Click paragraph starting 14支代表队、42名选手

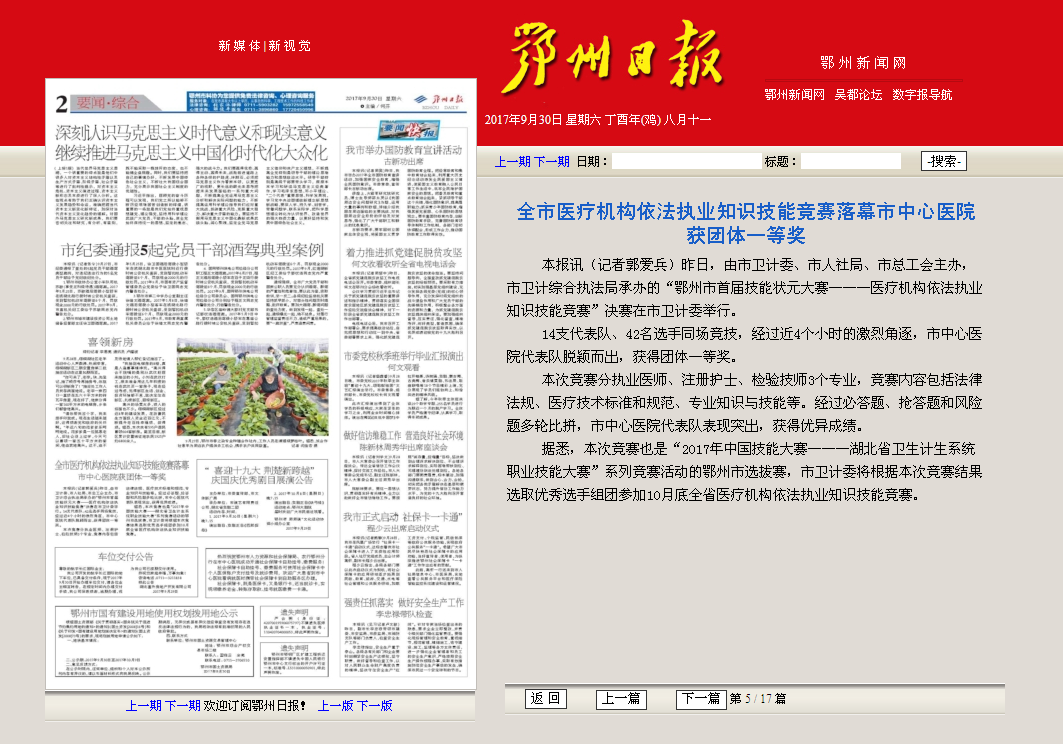[x=744, y=345]
